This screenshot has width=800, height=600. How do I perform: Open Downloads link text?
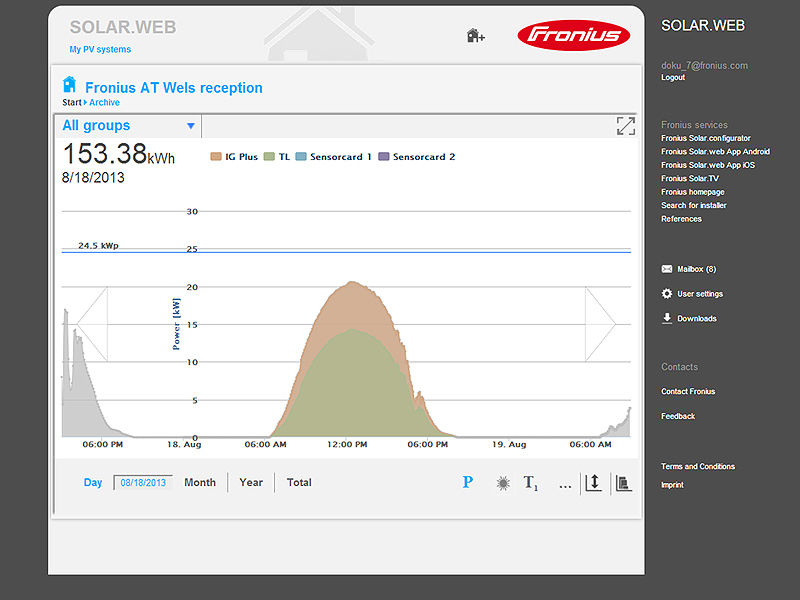tap(697, 318)
